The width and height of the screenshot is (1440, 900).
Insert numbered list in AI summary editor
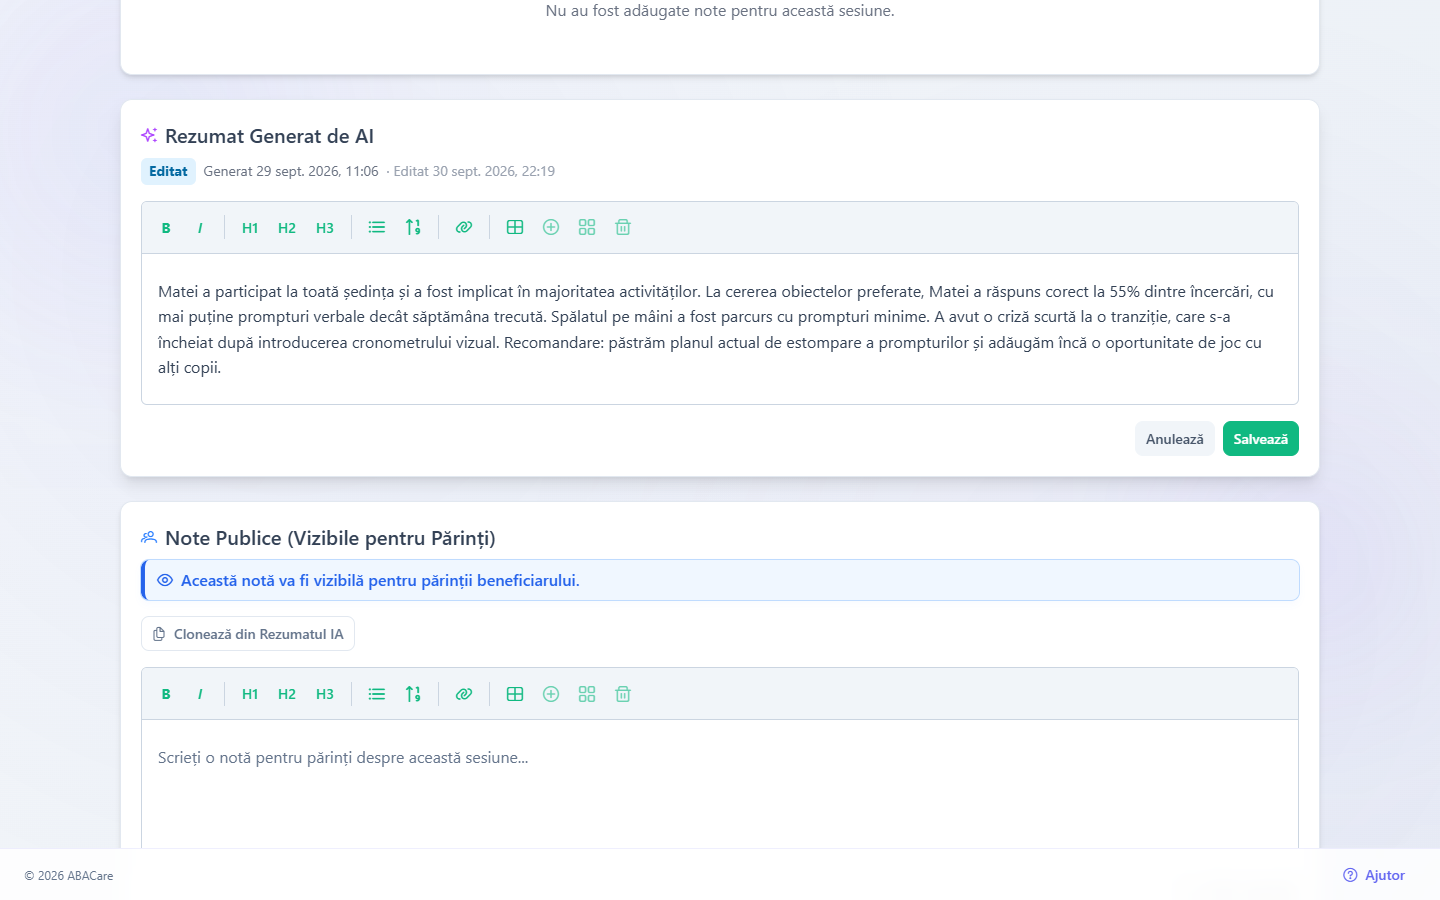click(x=413, y=228)
